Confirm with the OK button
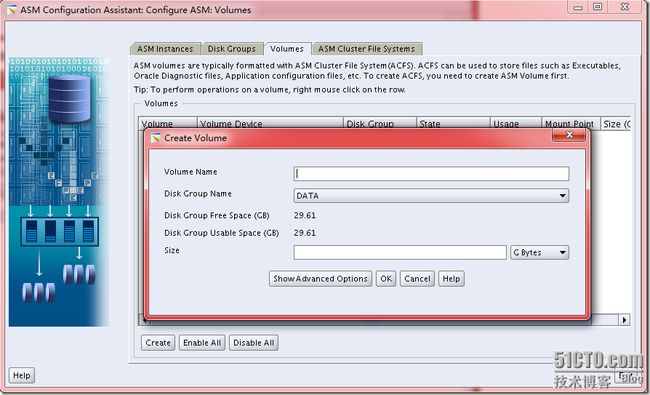 [x=386, y=279]
